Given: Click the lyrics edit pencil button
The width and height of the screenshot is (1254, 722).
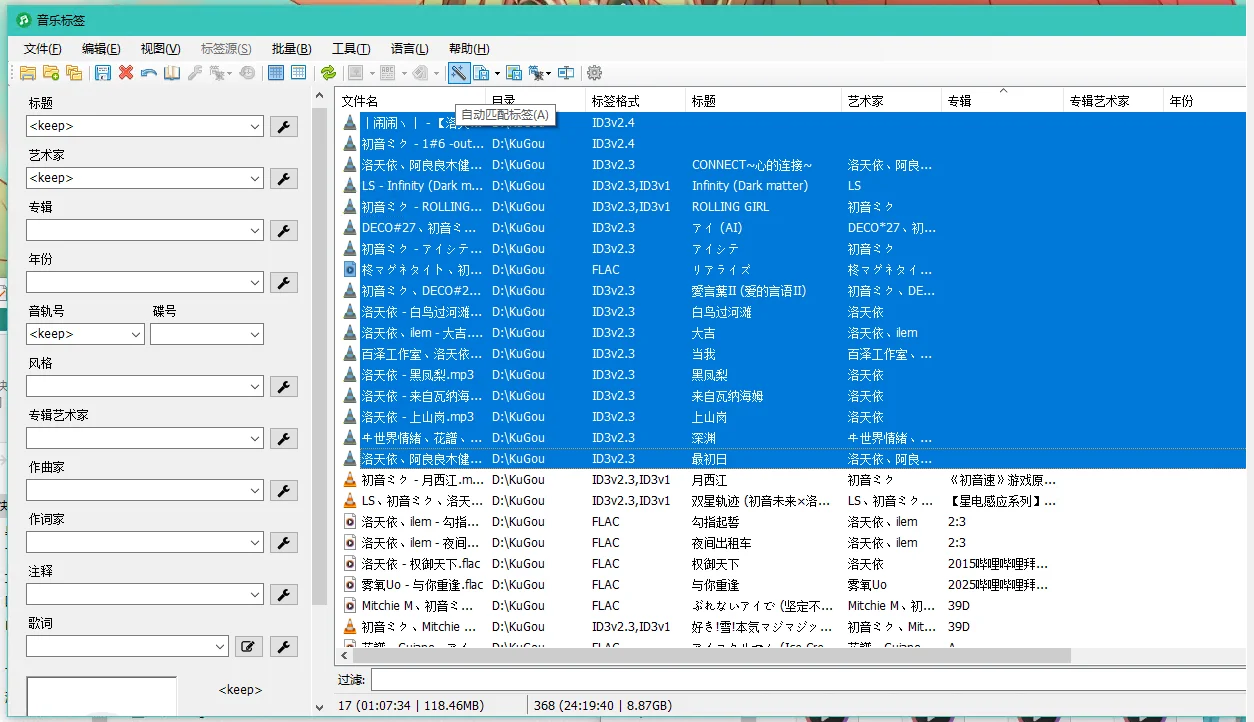Looking at the screenshot, I should [248, 646].
